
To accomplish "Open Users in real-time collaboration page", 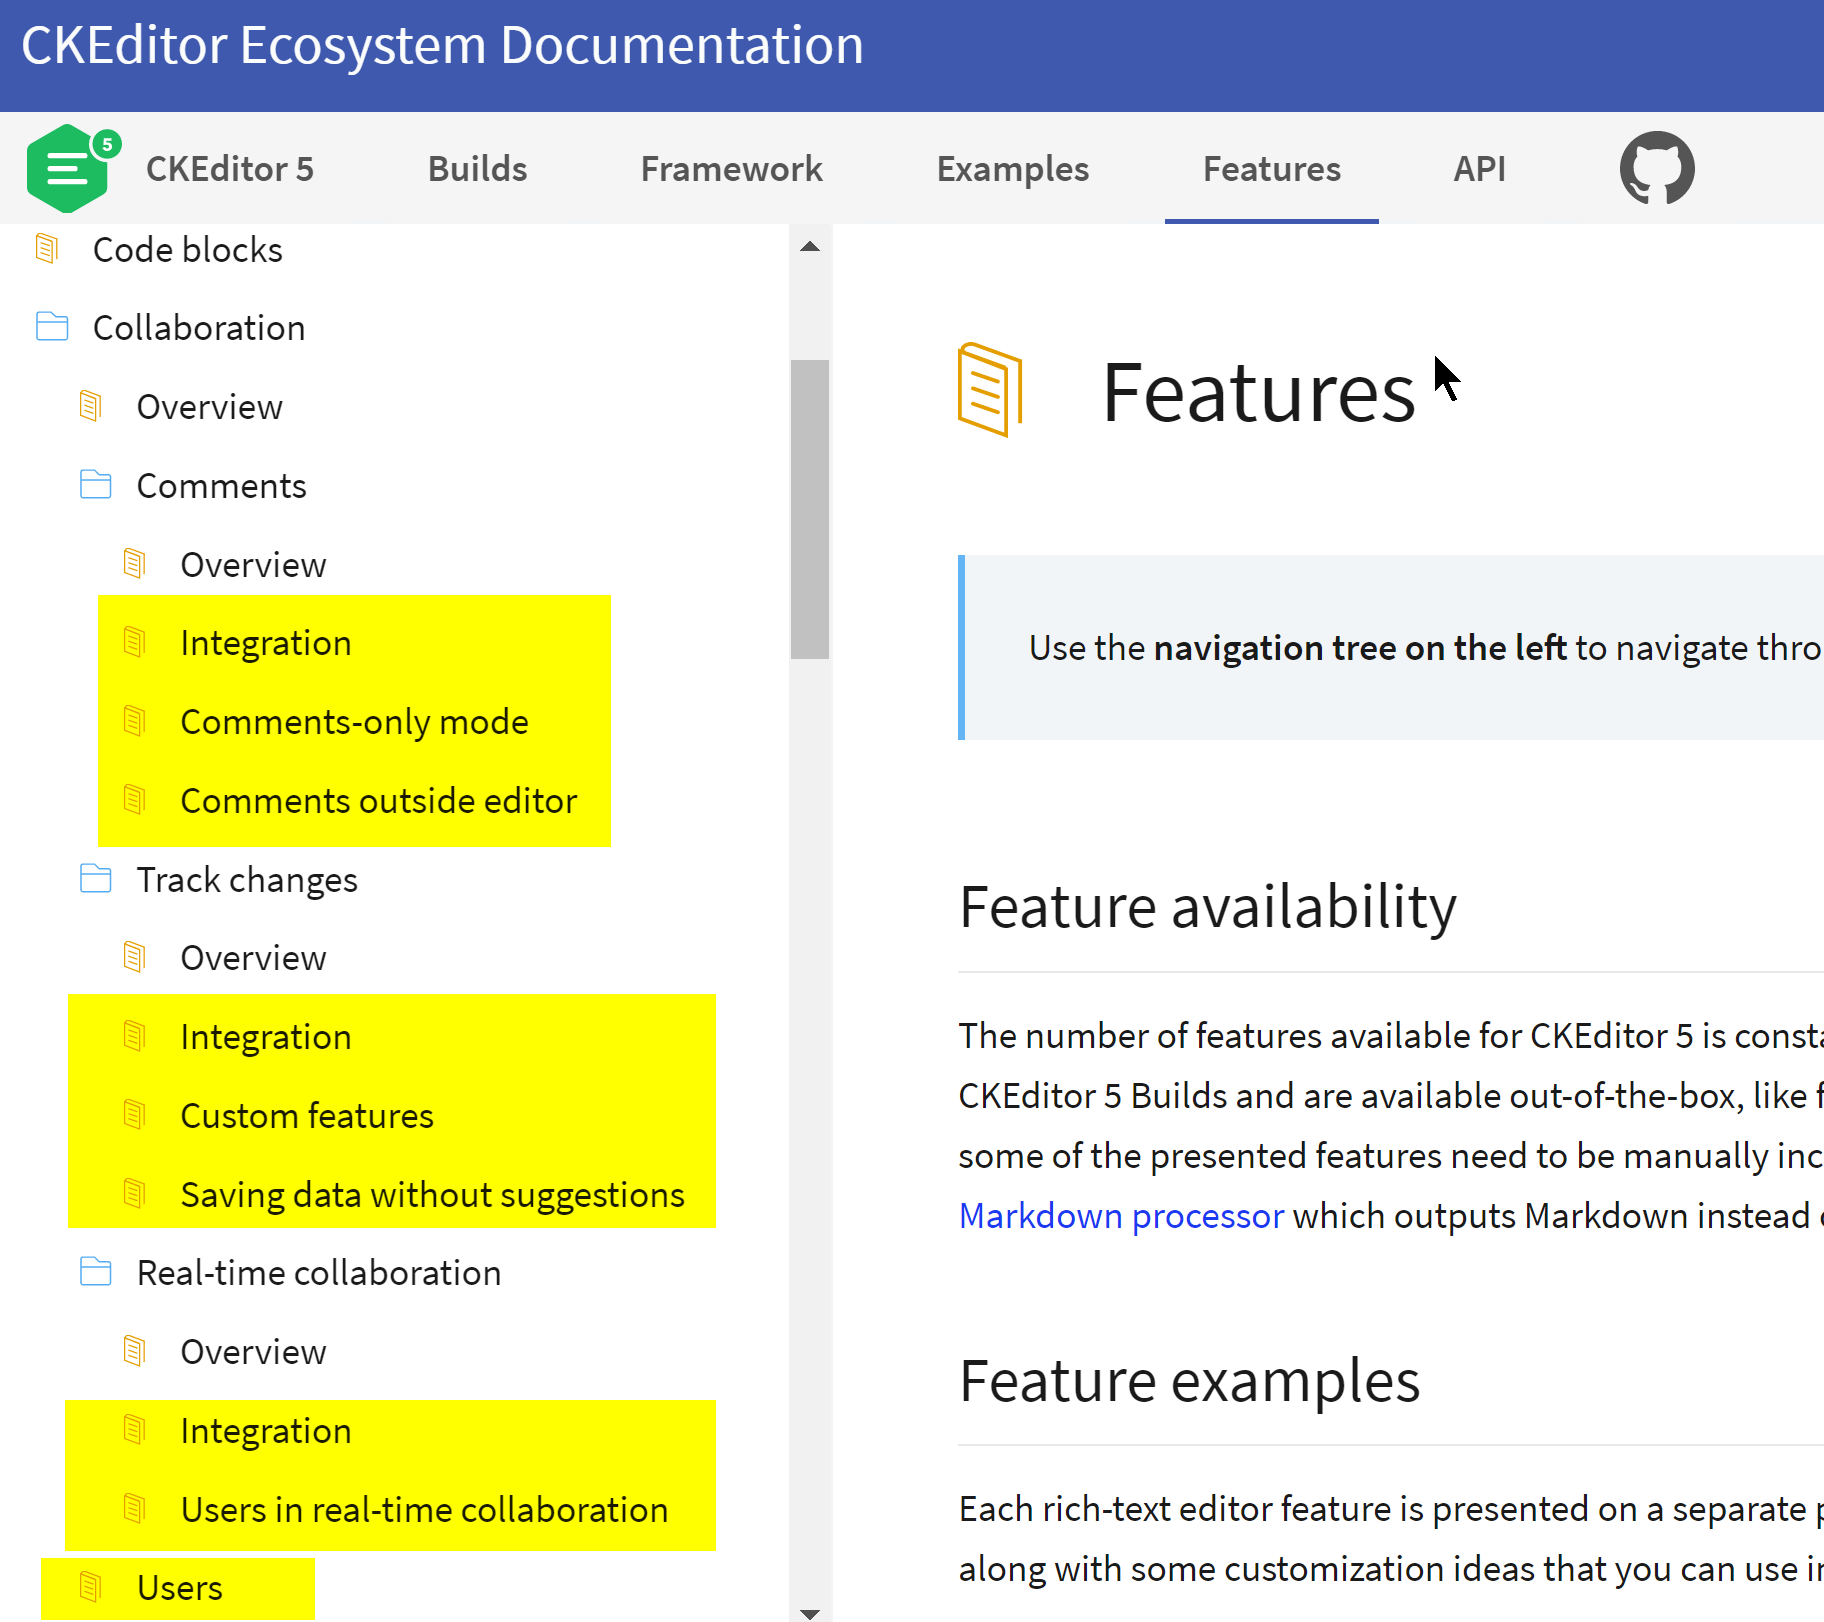I will [x=425, y=1510].
